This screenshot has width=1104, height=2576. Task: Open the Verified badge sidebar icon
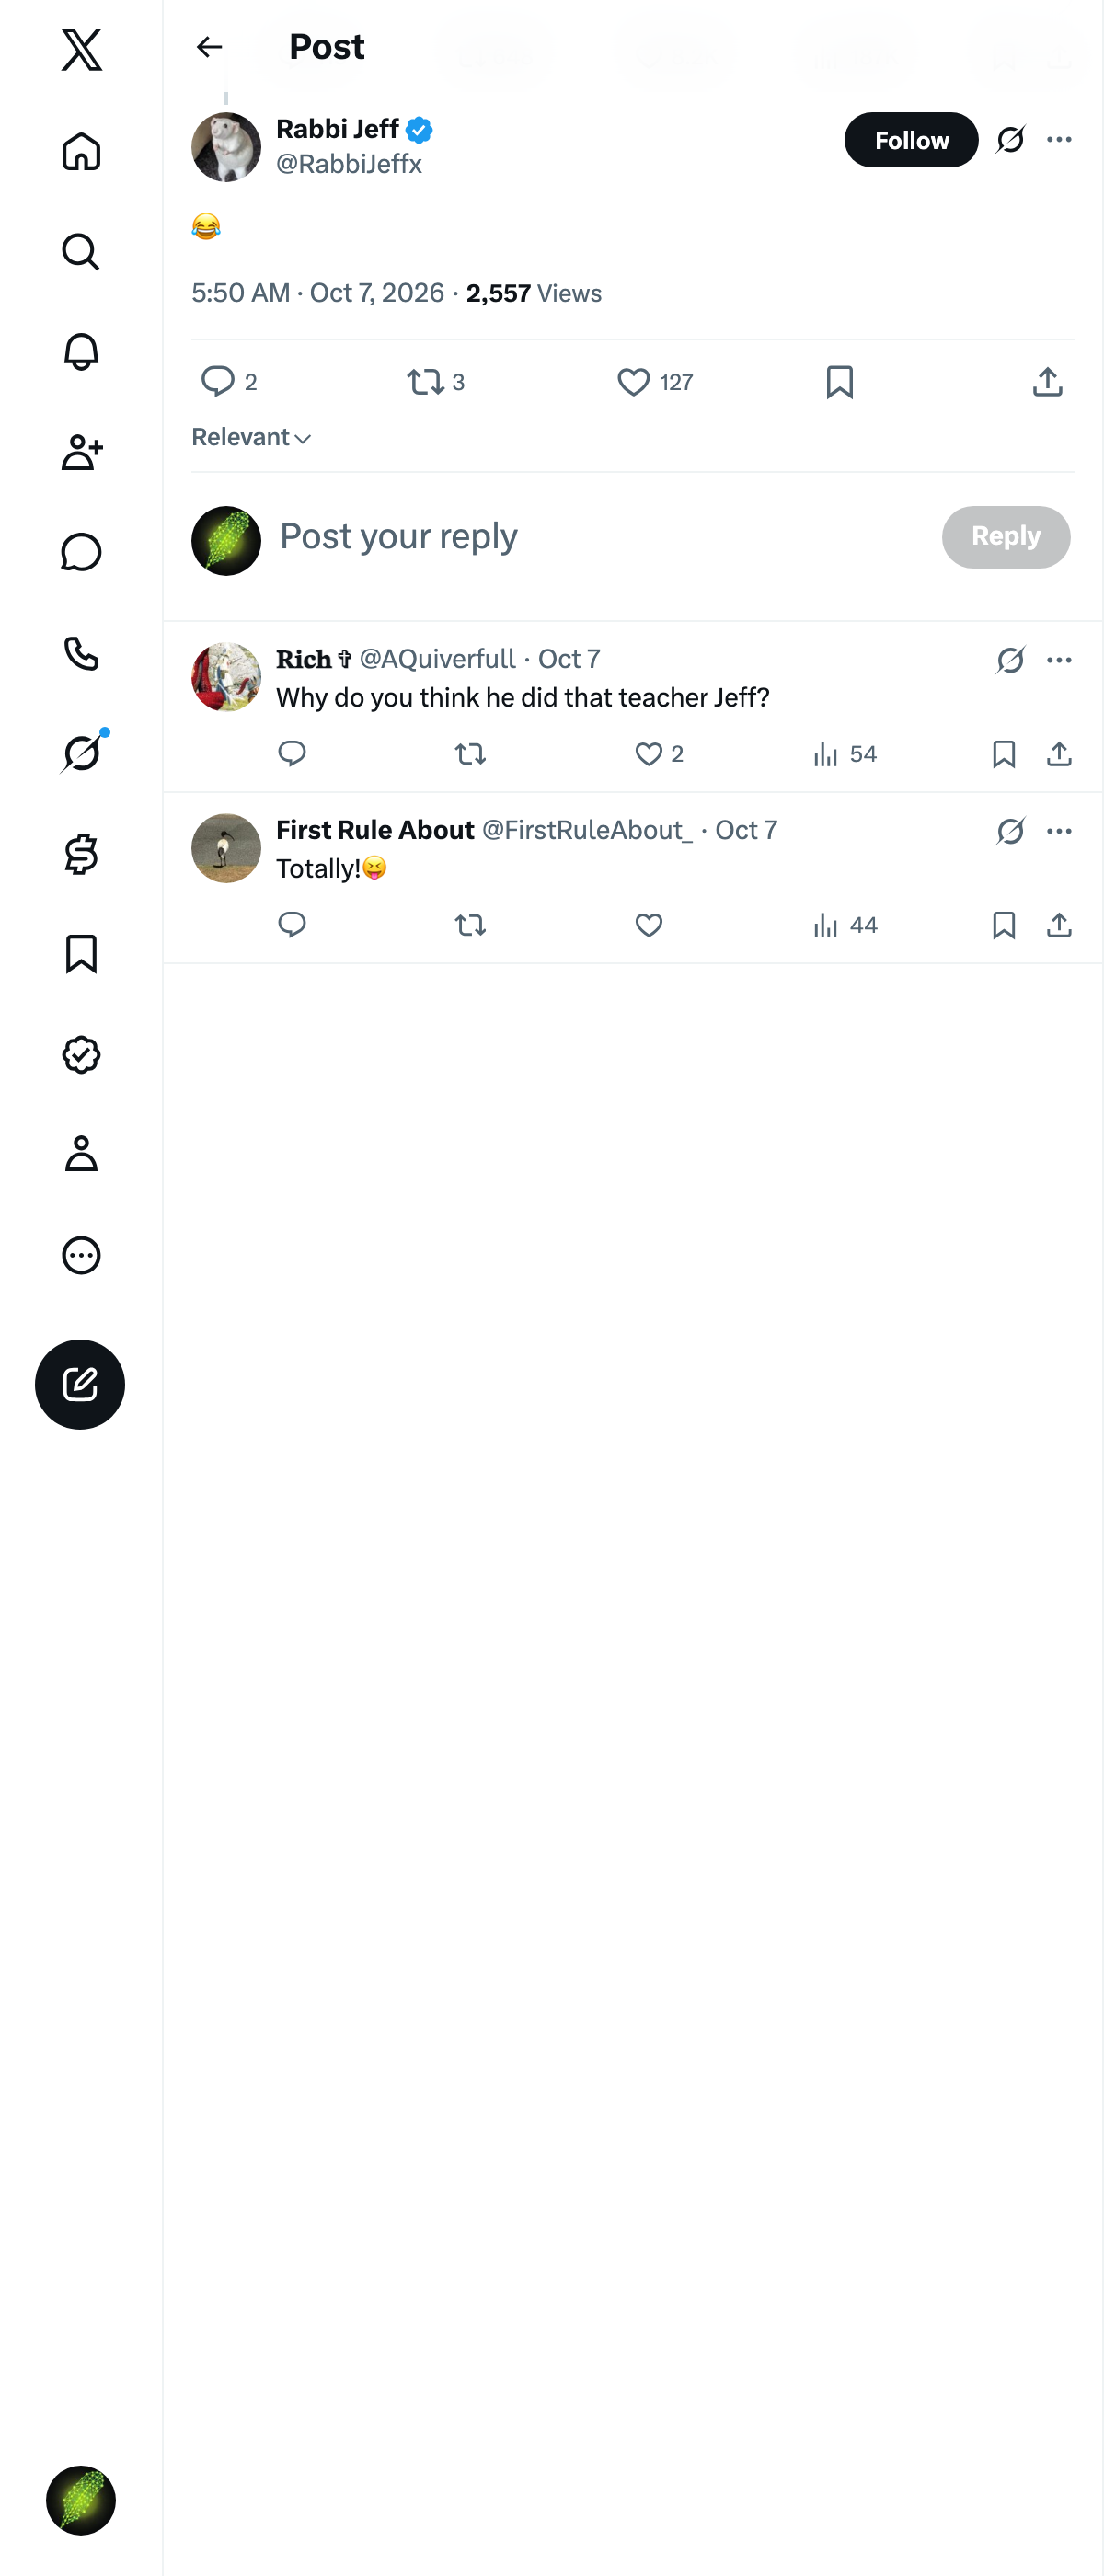[81, 1054]
